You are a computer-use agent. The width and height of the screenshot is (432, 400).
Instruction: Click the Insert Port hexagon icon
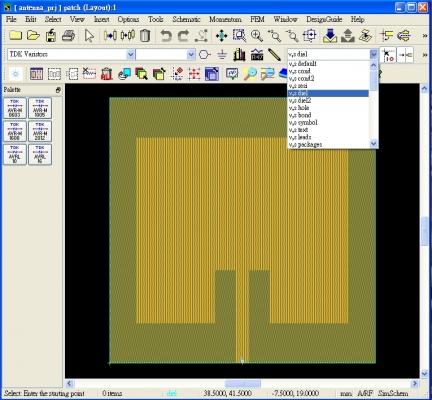coord(205,54)
